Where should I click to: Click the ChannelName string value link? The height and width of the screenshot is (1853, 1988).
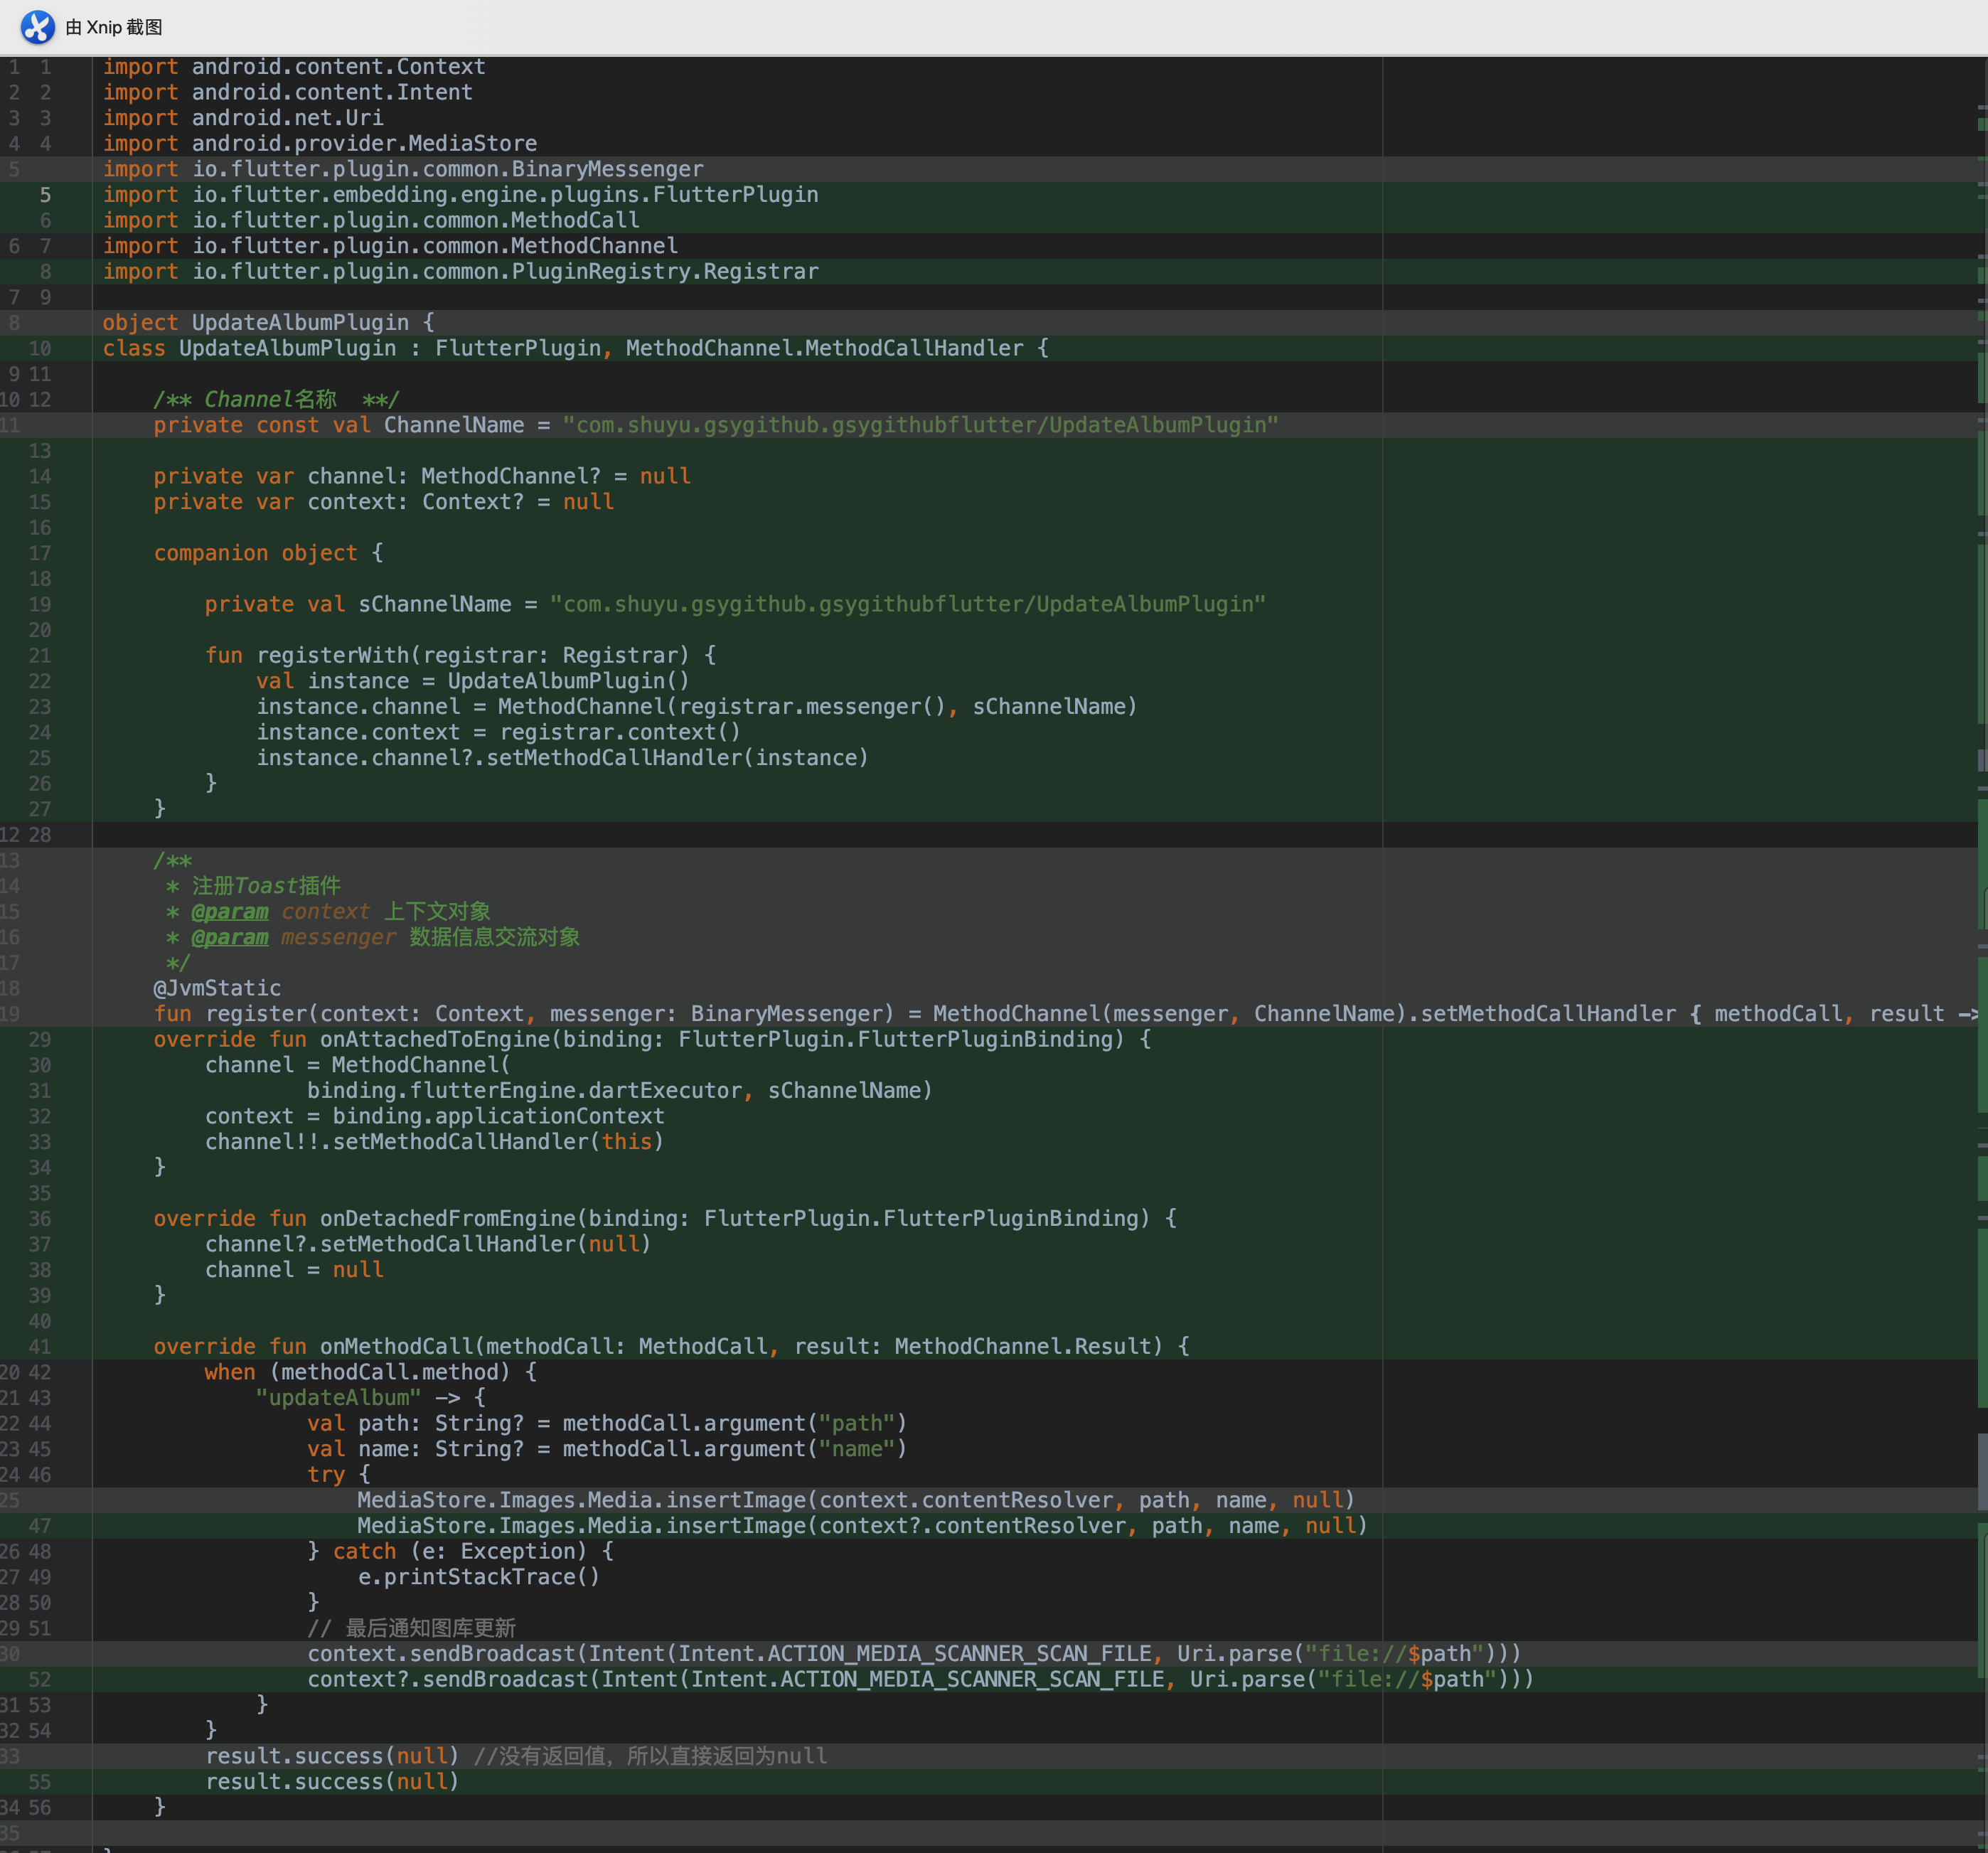919,425
